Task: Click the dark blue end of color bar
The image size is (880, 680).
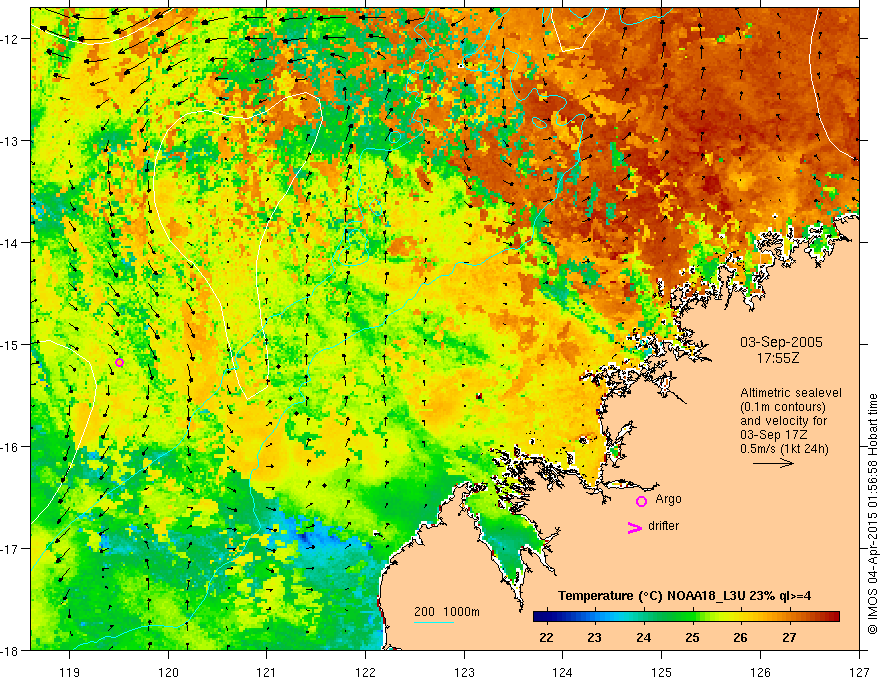Action: 539,617
